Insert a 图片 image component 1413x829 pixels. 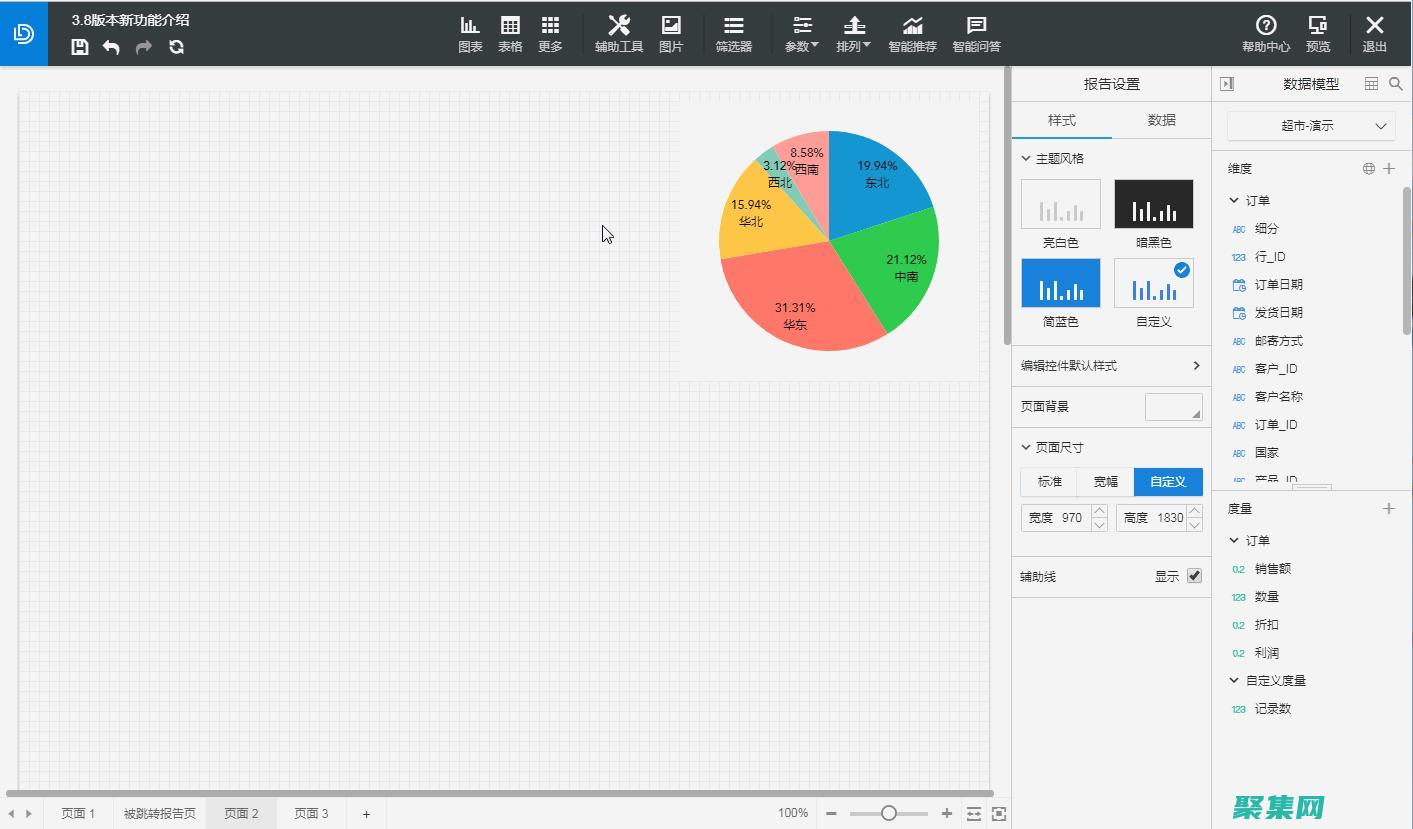671,33
